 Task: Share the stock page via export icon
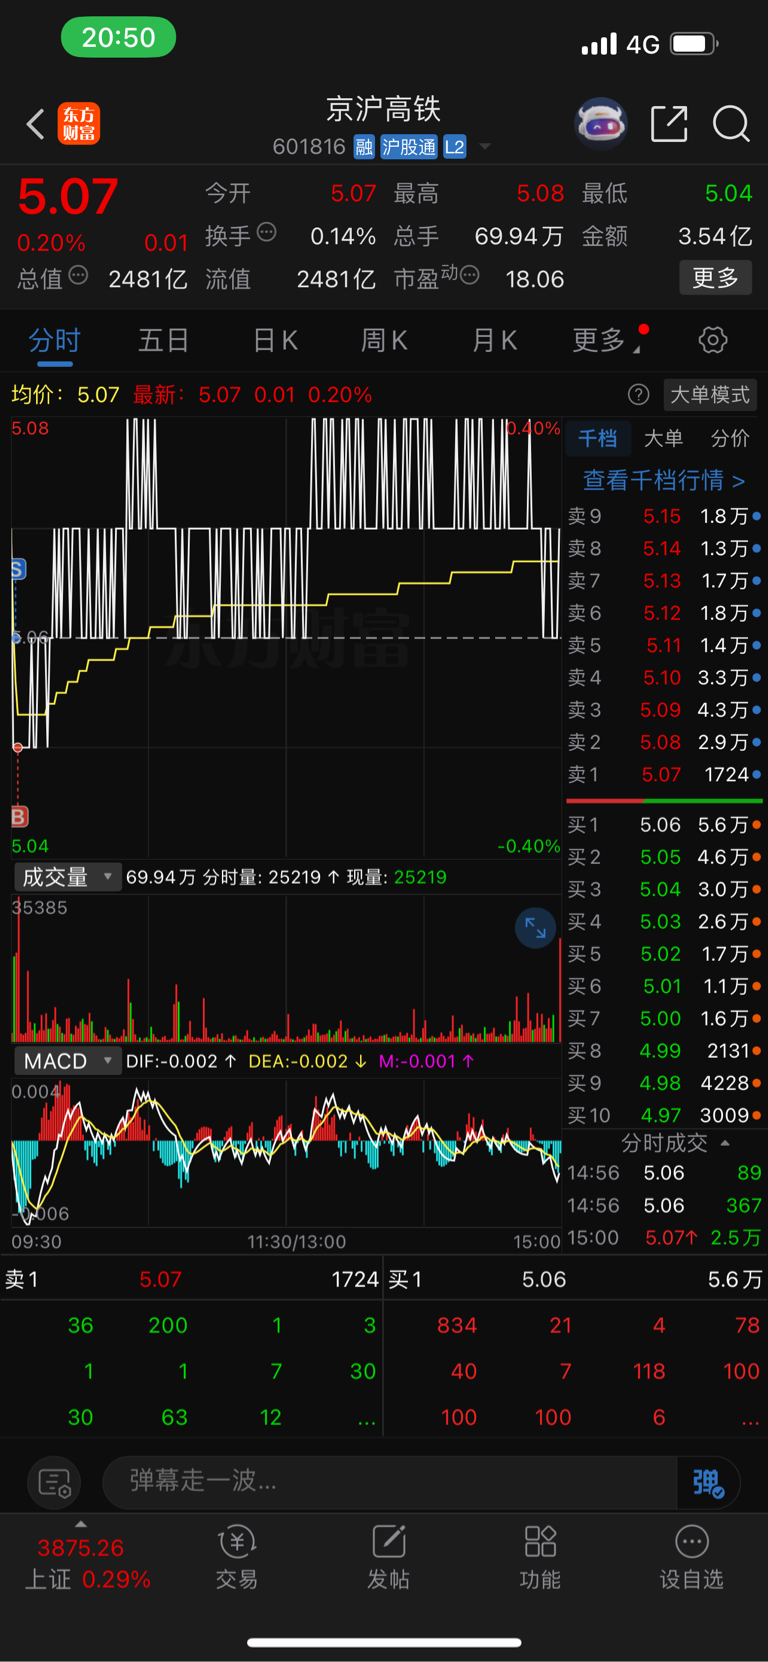pyautogui.click(x=669, y=124)
